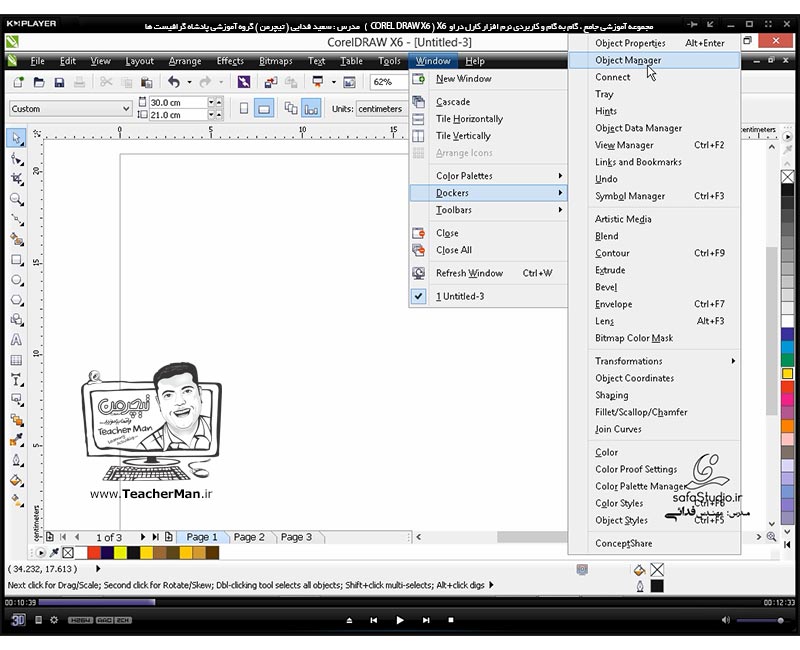
Task: Select the Color Eyedropper tool
Action: [x=16, y=440]
